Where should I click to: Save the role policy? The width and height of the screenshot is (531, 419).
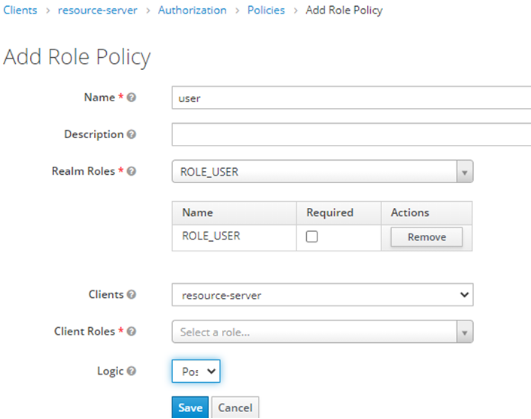190,407
